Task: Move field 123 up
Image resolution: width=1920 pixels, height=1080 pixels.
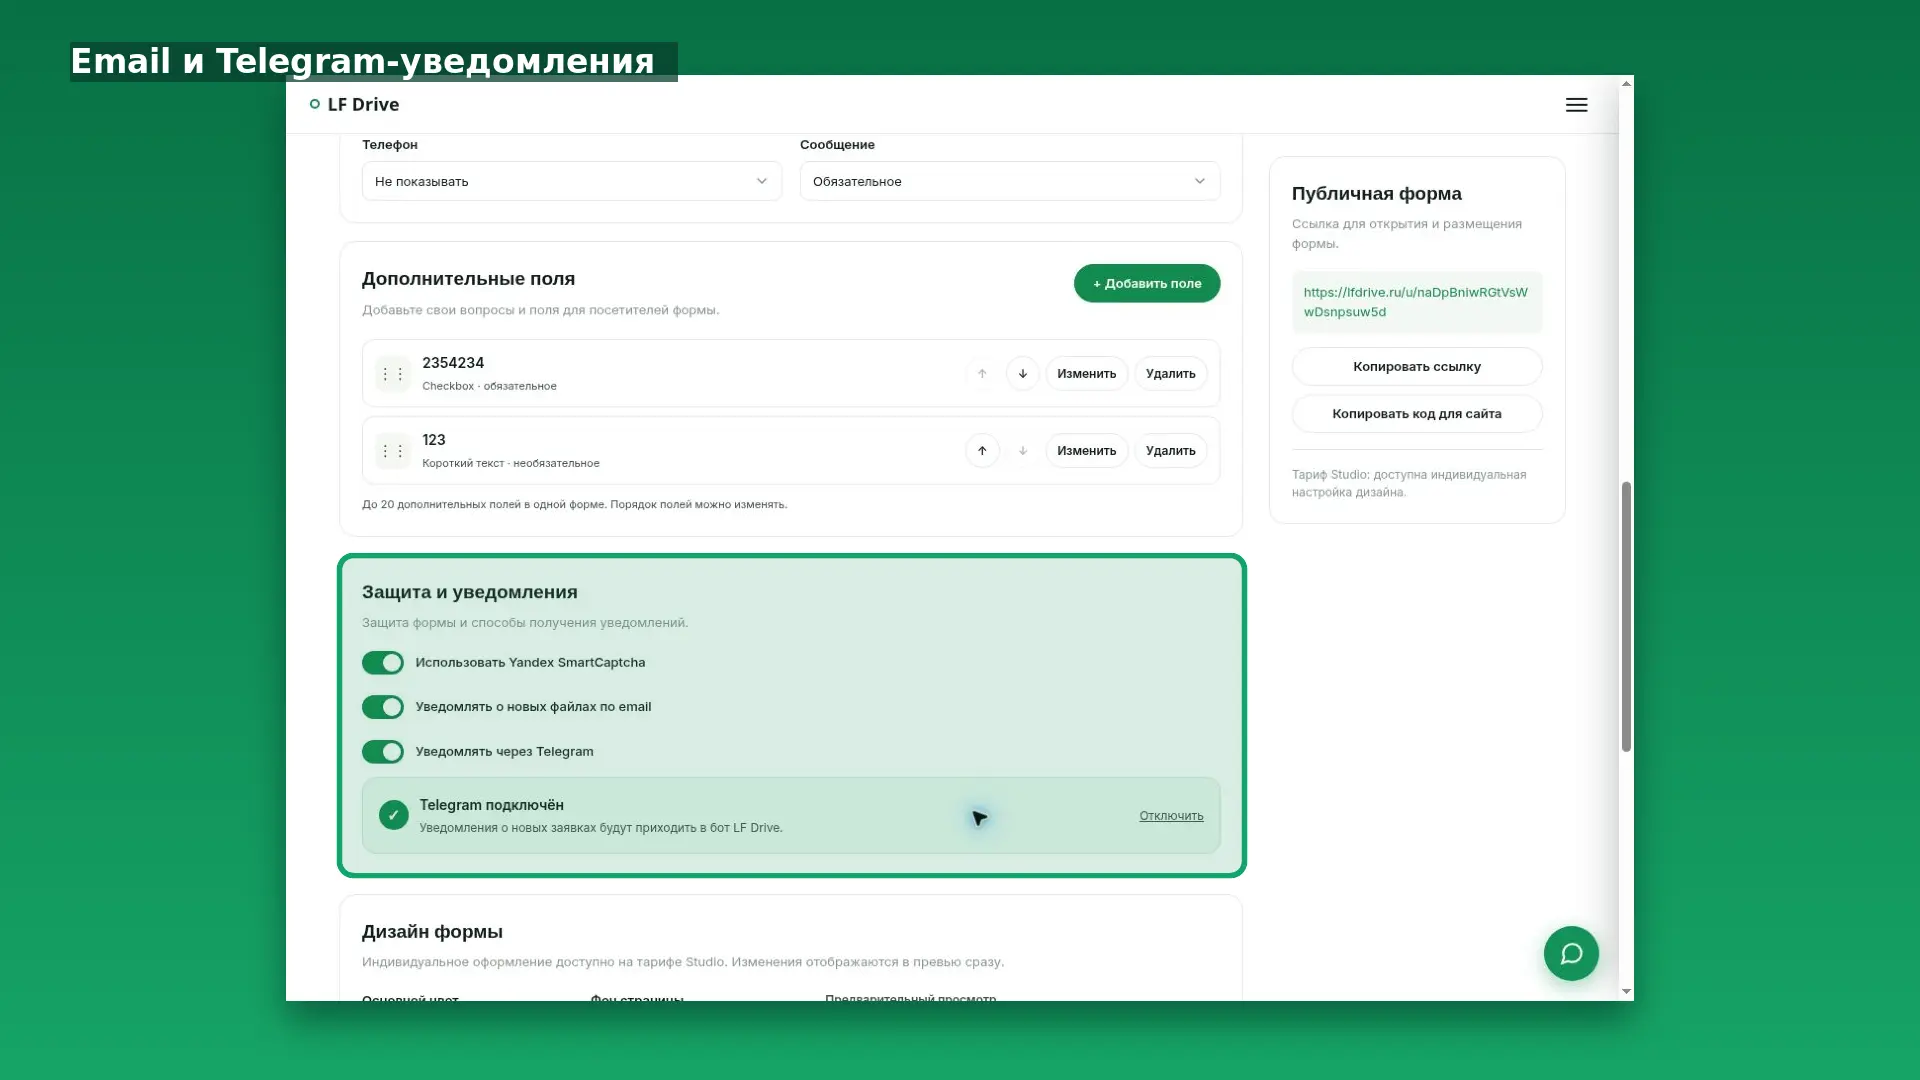Action: 982,451
